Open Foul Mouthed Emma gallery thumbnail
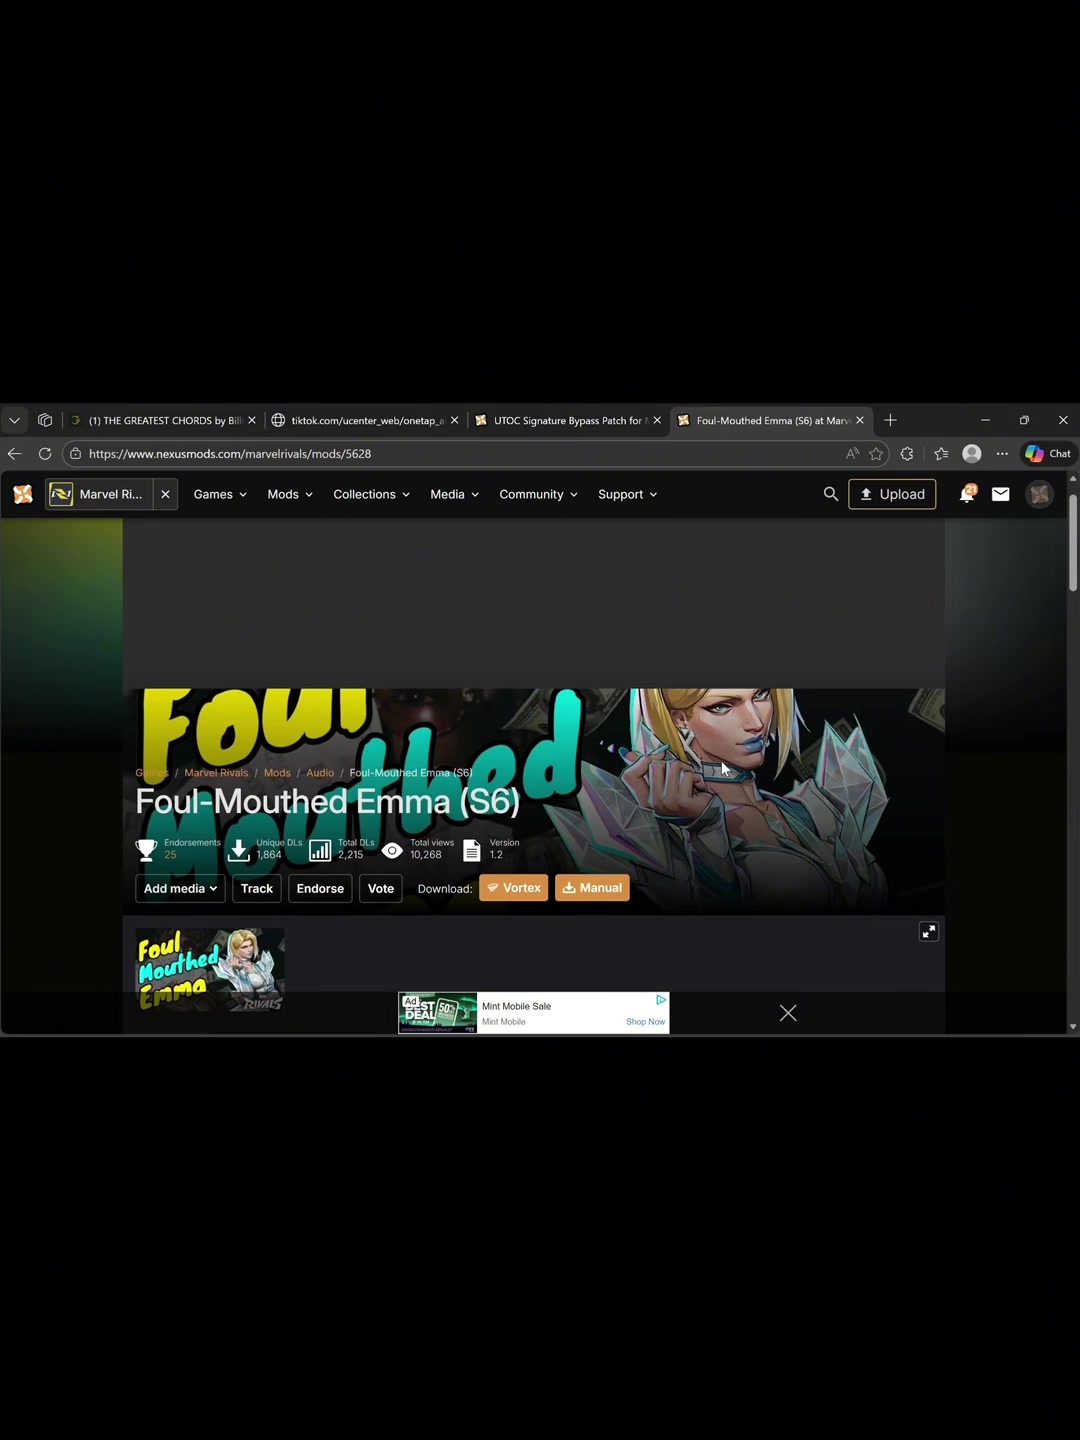The height and width of the screenshot is (1440, 1080). tap(210, 970)
